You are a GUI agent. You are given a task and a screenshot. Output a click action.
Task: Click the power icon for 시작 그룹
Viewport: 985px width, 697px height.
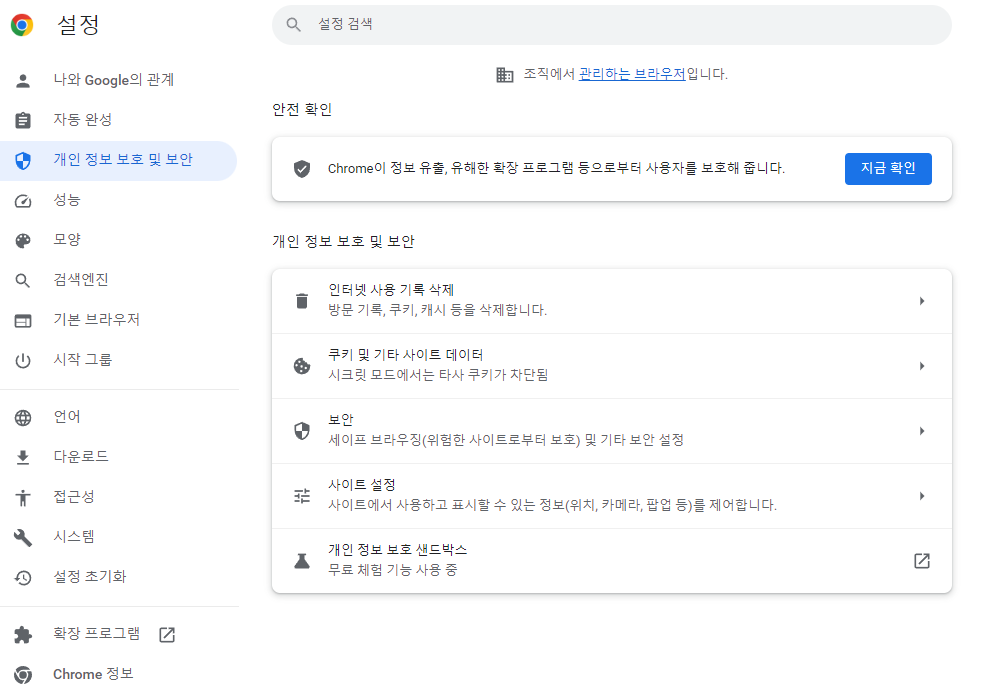click(23, 360)
